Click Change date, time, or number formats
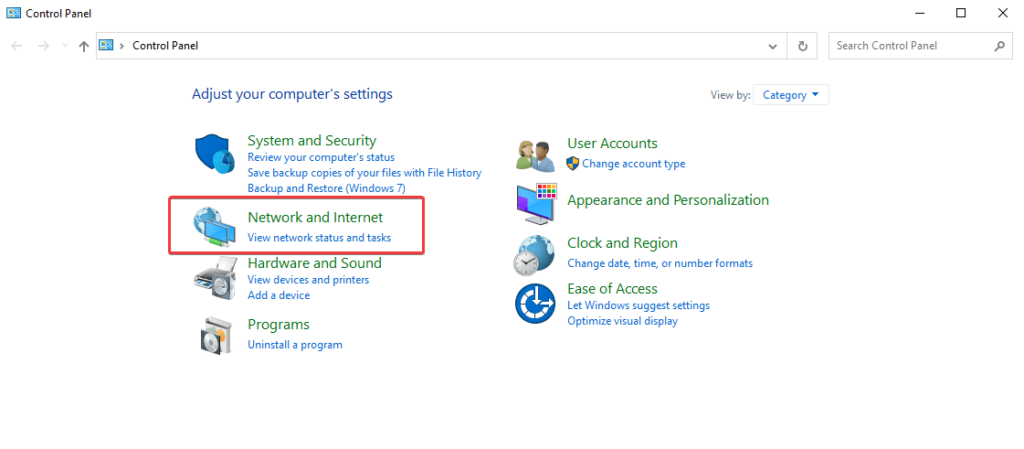Image resolution: width=1024 pixels, height=449 pixels. click(x=660, y=263)
